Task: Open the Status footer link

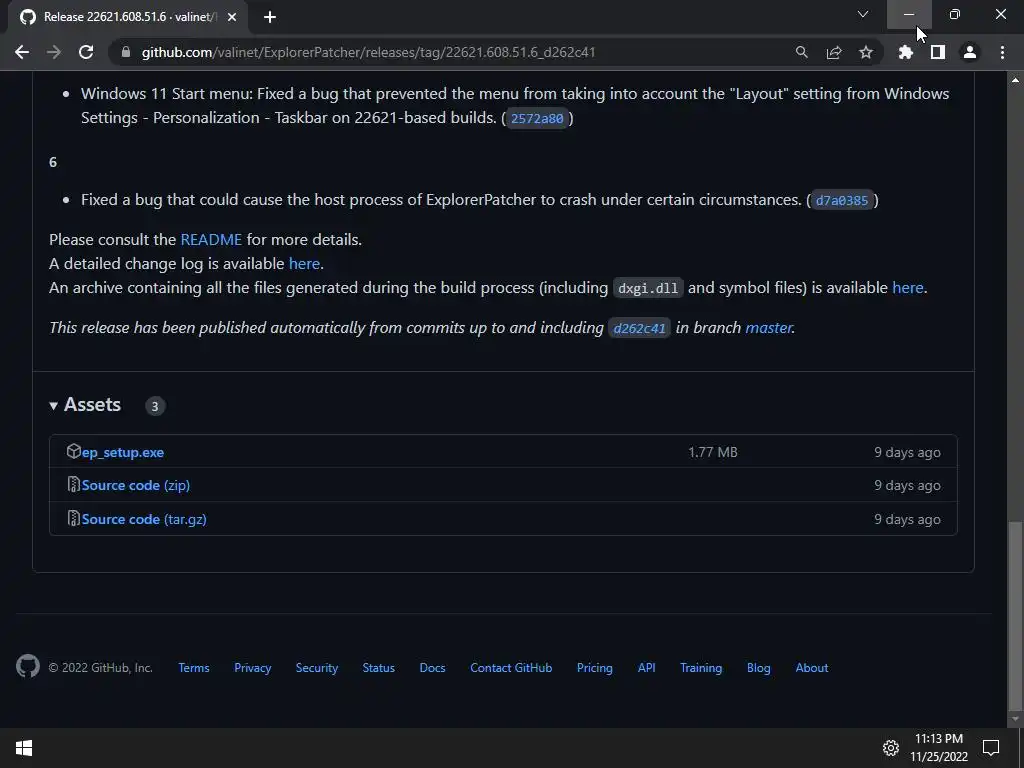Action: [379, 668]
